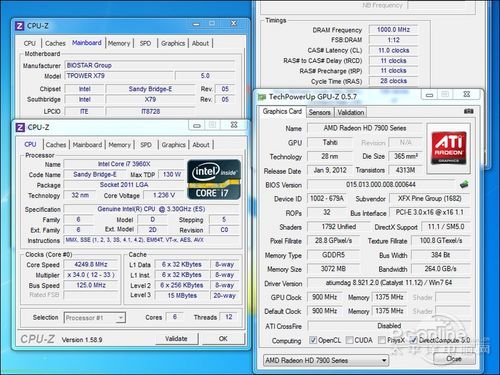Click the GPU-Z screenshot camera icon
Screen dimensions: 500x375
(468, 111)
